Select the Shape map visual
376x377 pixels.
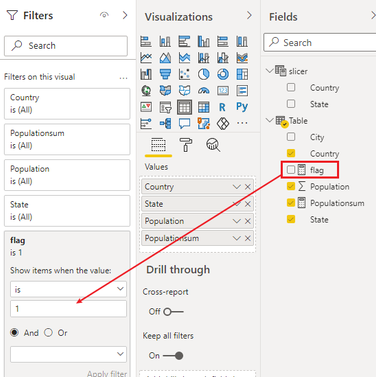(184, 90)
